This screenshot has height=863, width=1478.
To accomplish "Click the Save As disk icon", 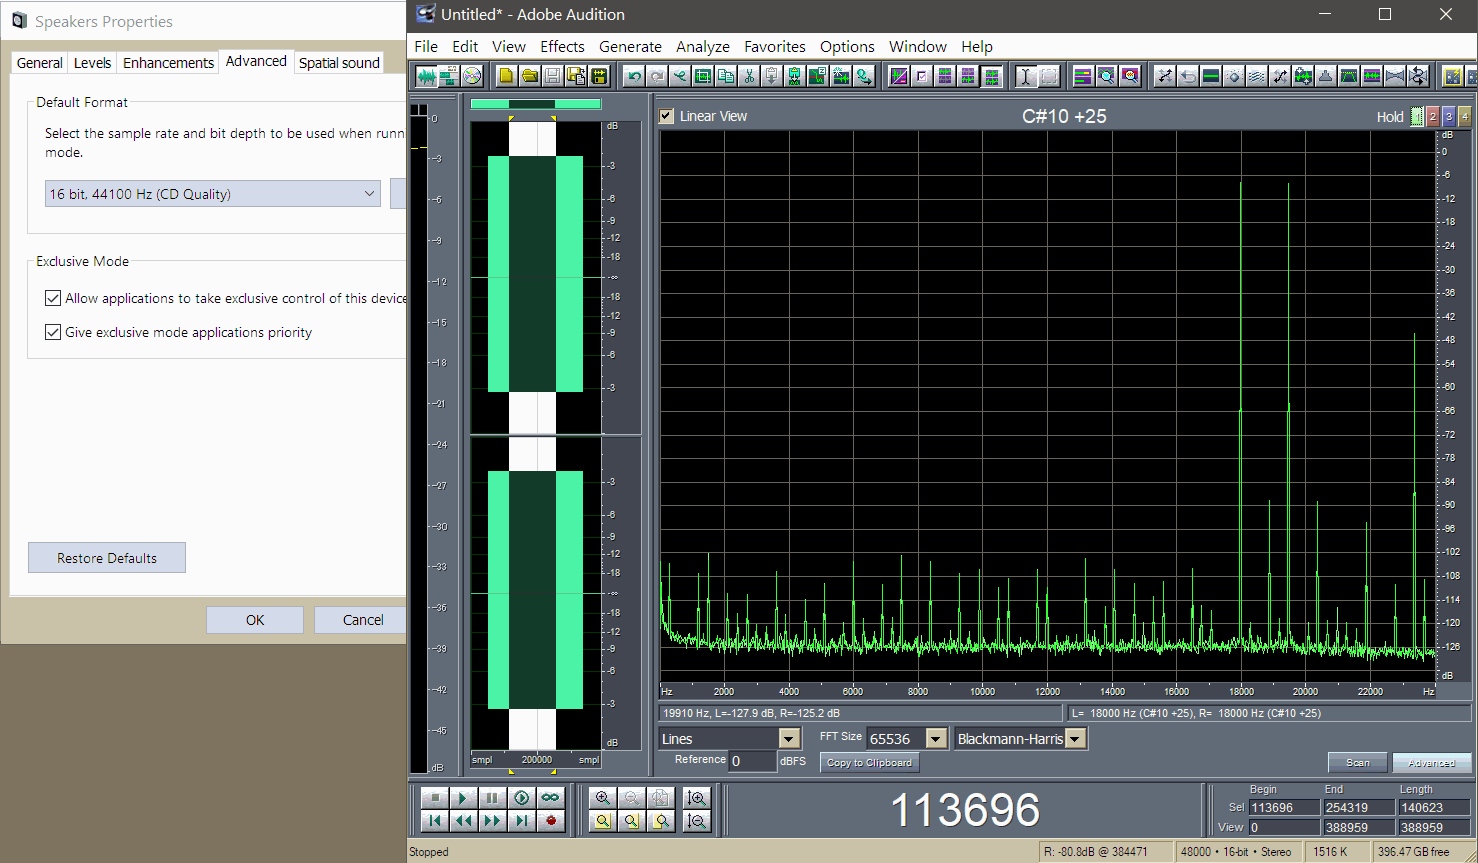I will 577,76.
